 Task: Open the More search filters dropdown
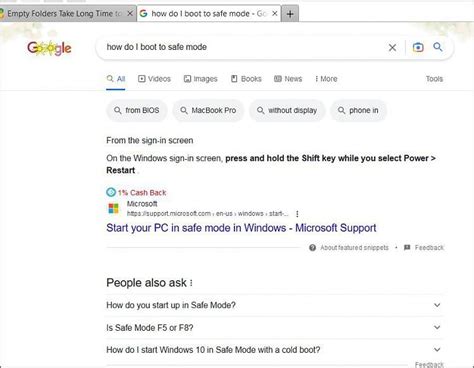(x=326, y=79)
